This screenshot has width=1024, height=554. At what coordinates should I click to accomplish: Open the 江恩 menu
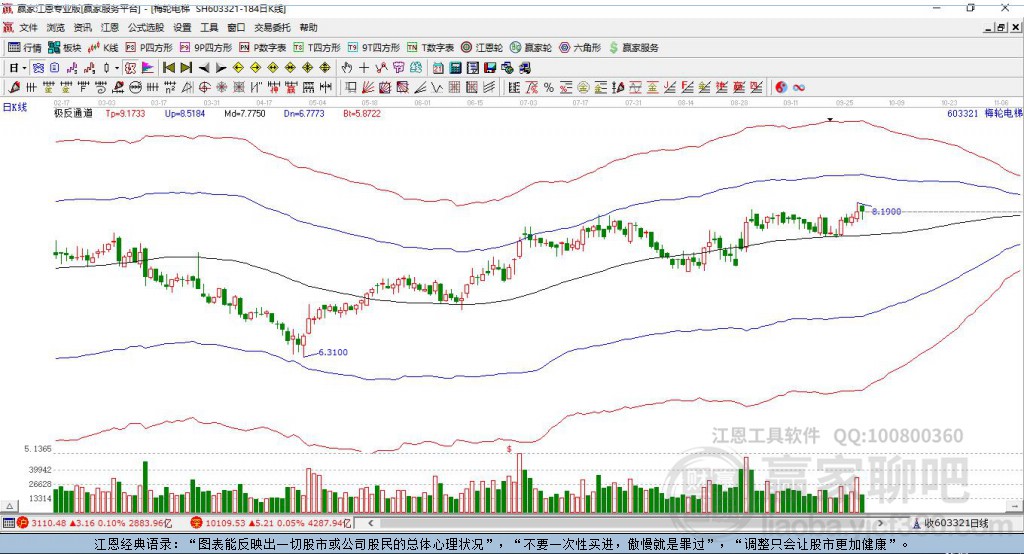tap(110, 27)
